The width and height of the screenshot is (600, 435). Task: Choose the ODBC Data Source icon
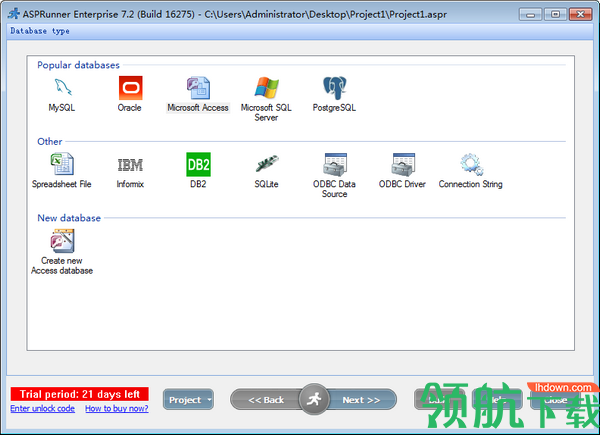[x=335, y=165]
